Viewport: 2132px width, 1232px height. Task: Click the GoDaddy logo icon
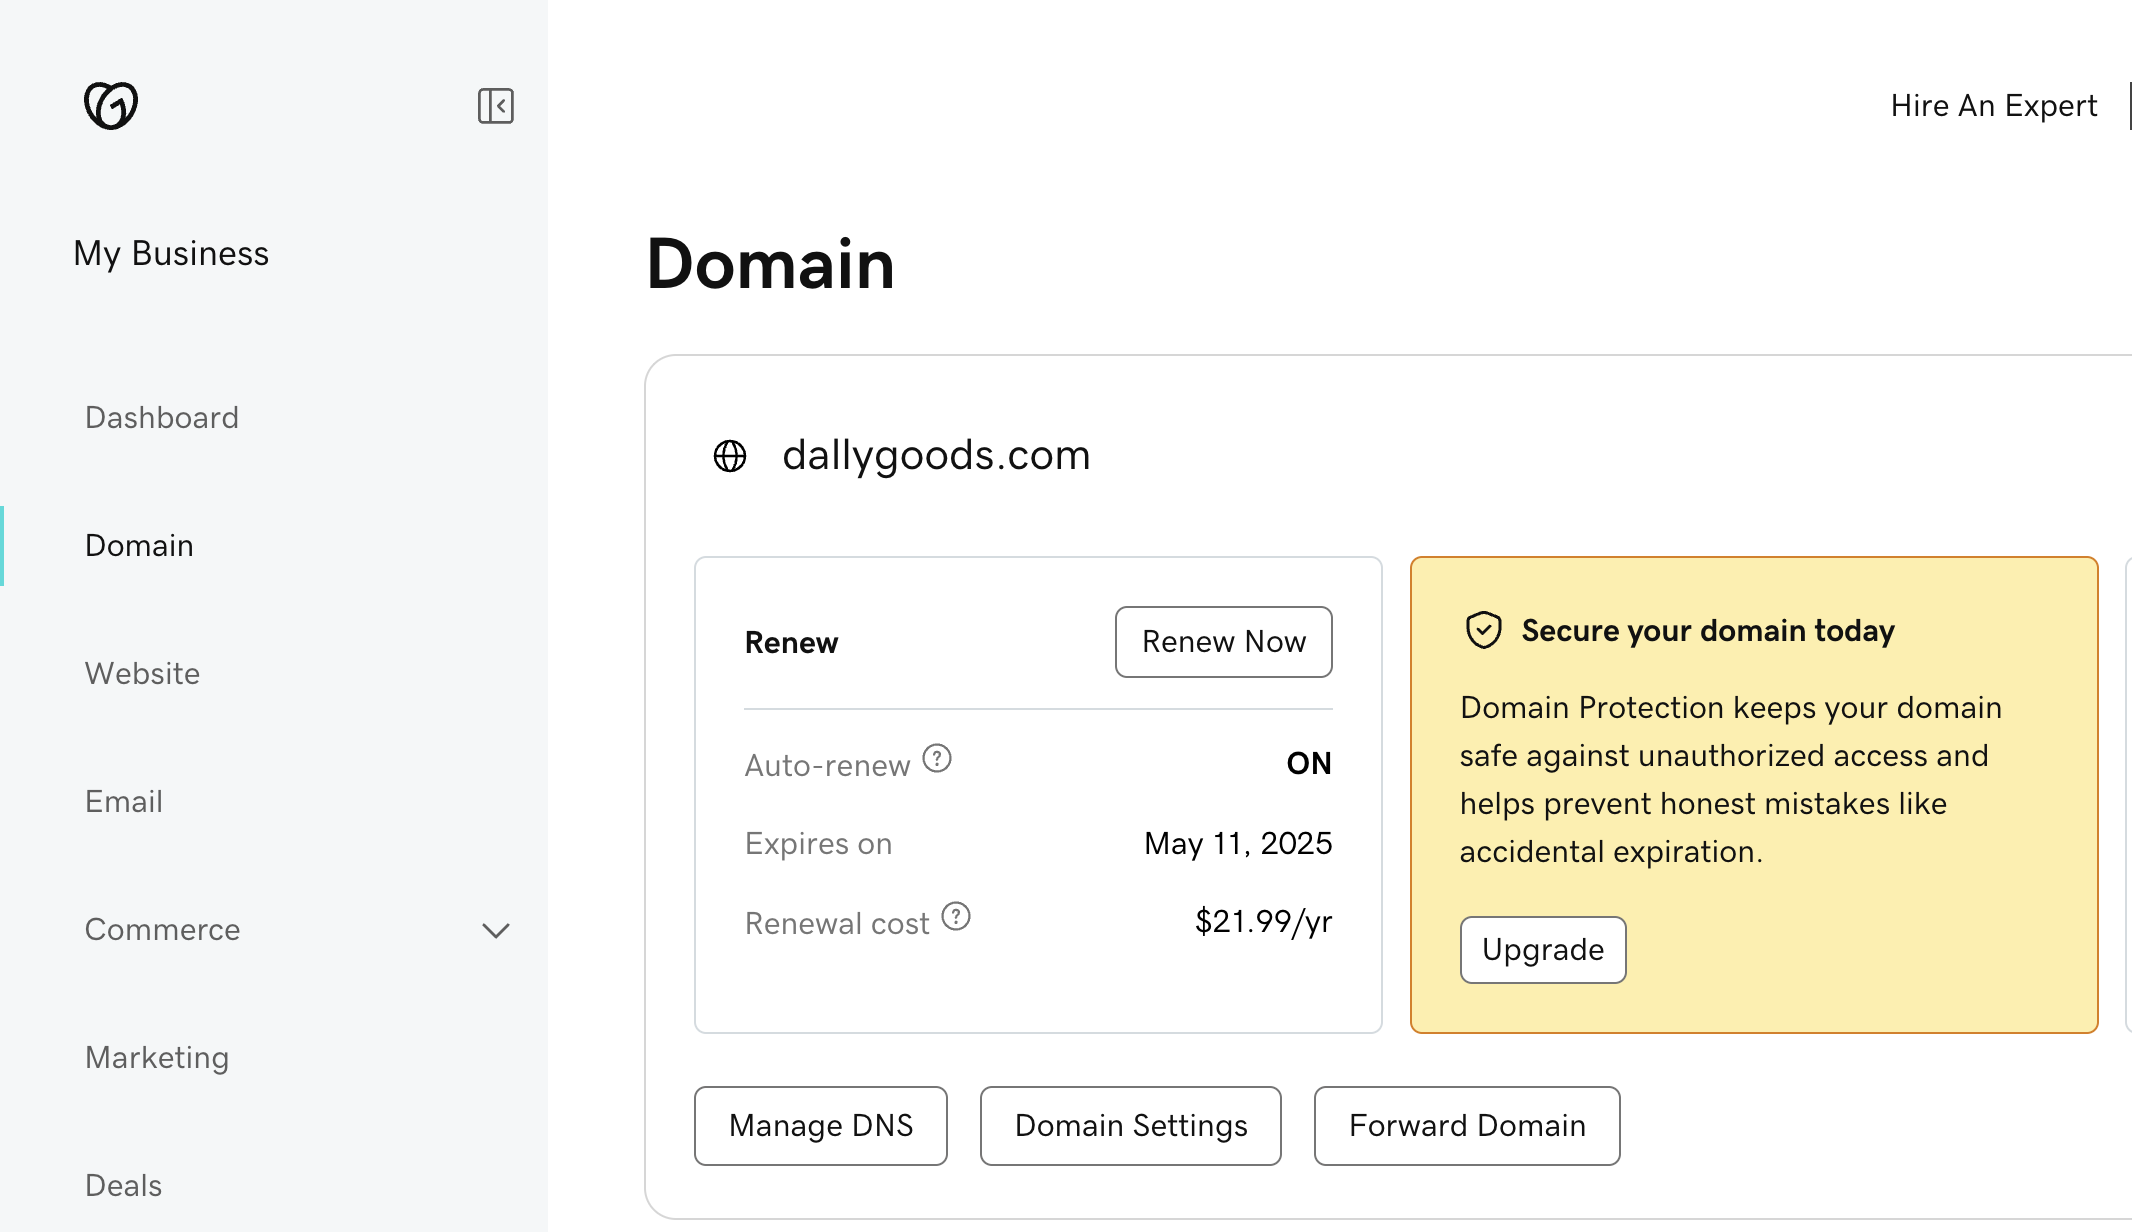[x=110, y=104]
